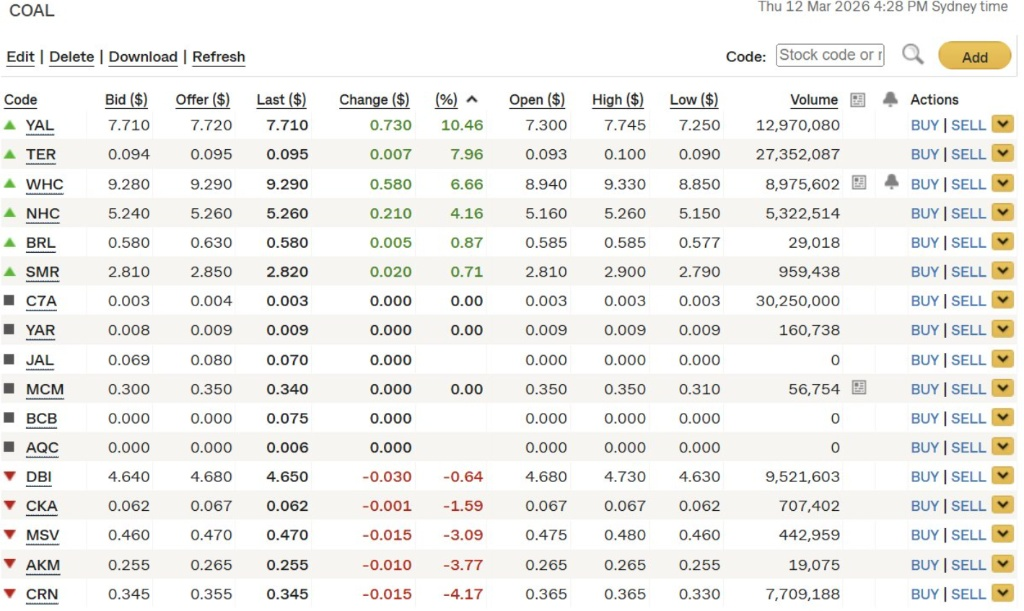Image resolution: width=1024 pixels, height=611 pixels.
Task: Open the news icon in MCM row
Action: [x=858, y=388]
